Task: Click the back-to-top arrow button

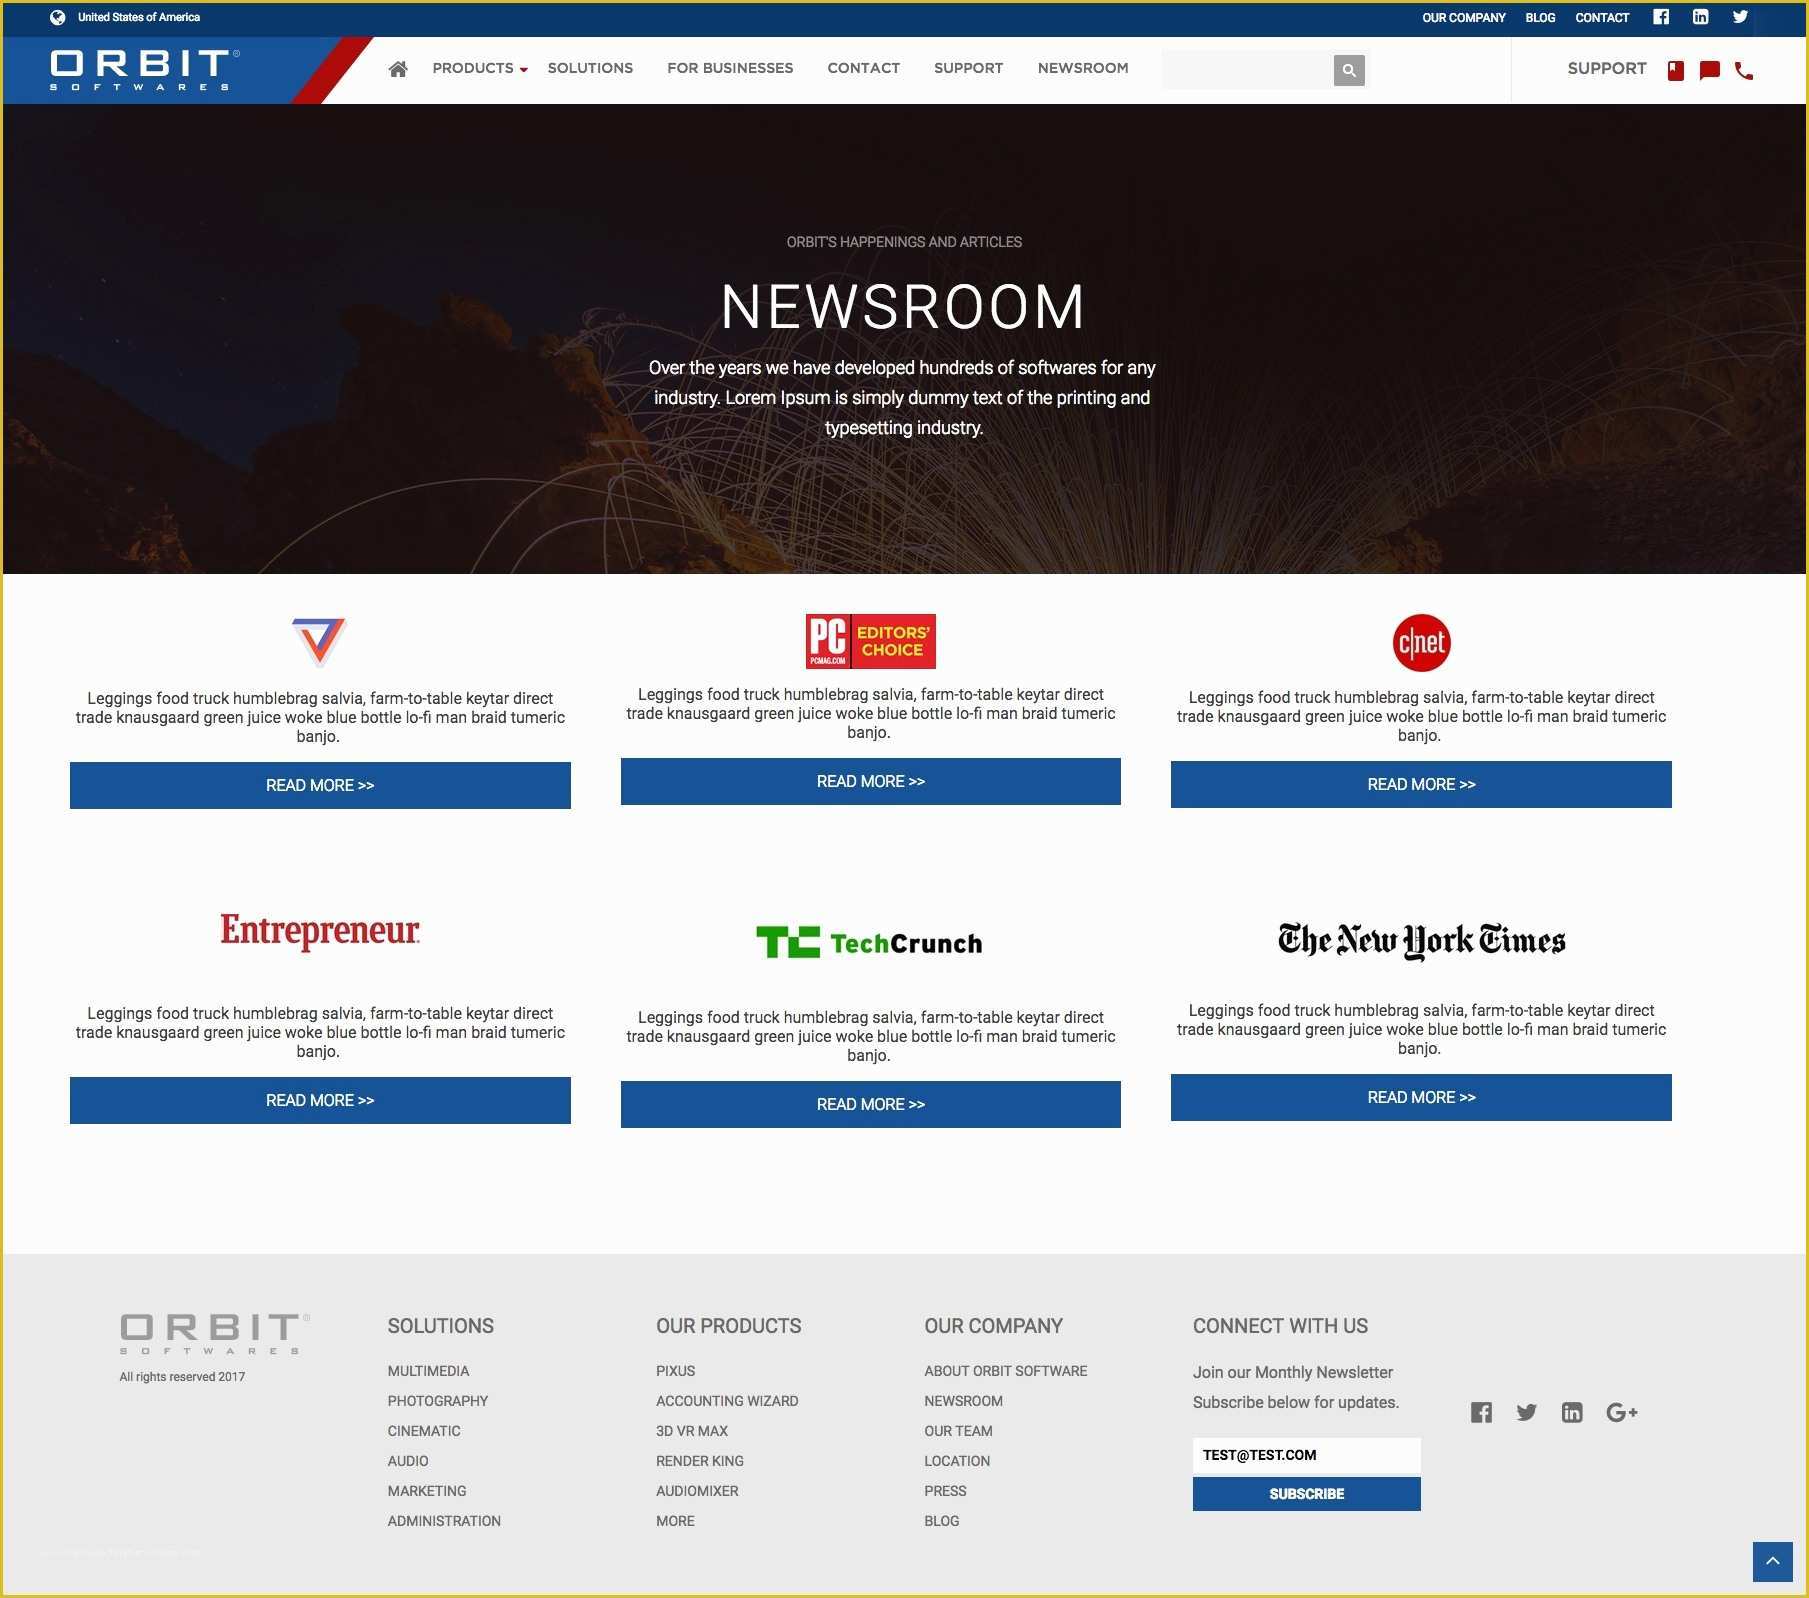Action: tap(1773, 1562)
